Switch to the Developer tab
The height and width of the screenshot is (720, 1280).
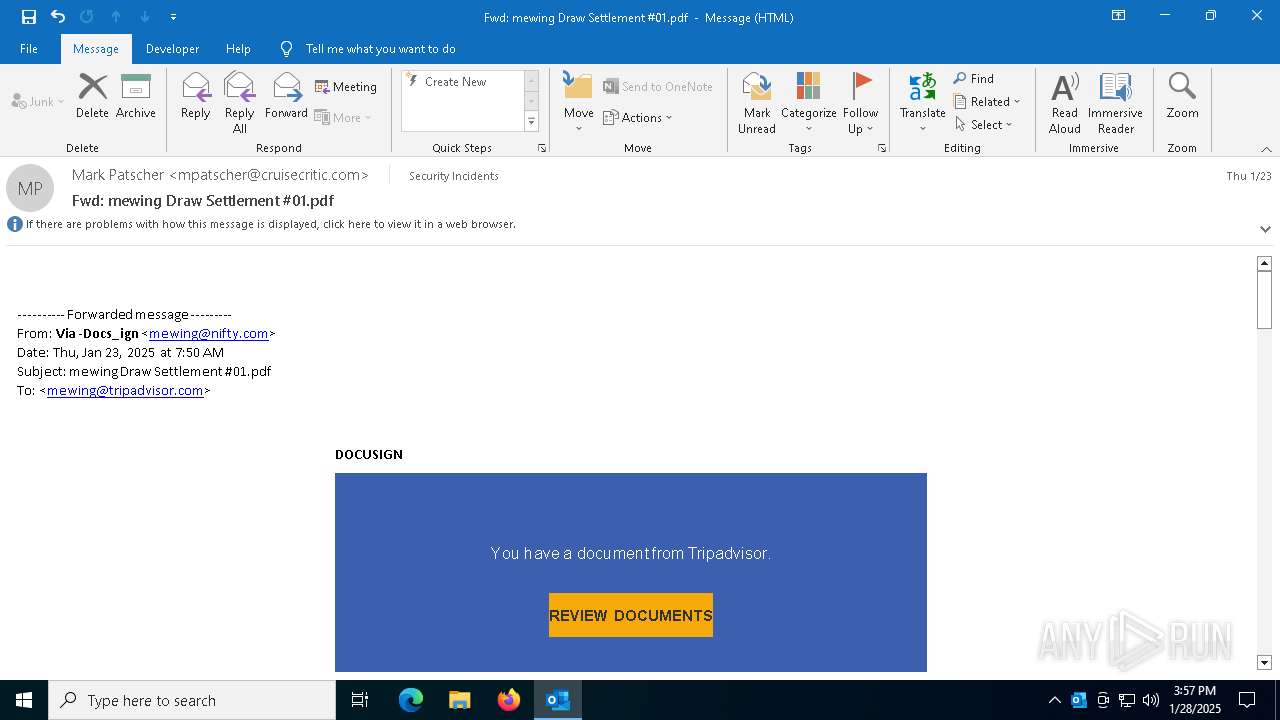(172, 48)
